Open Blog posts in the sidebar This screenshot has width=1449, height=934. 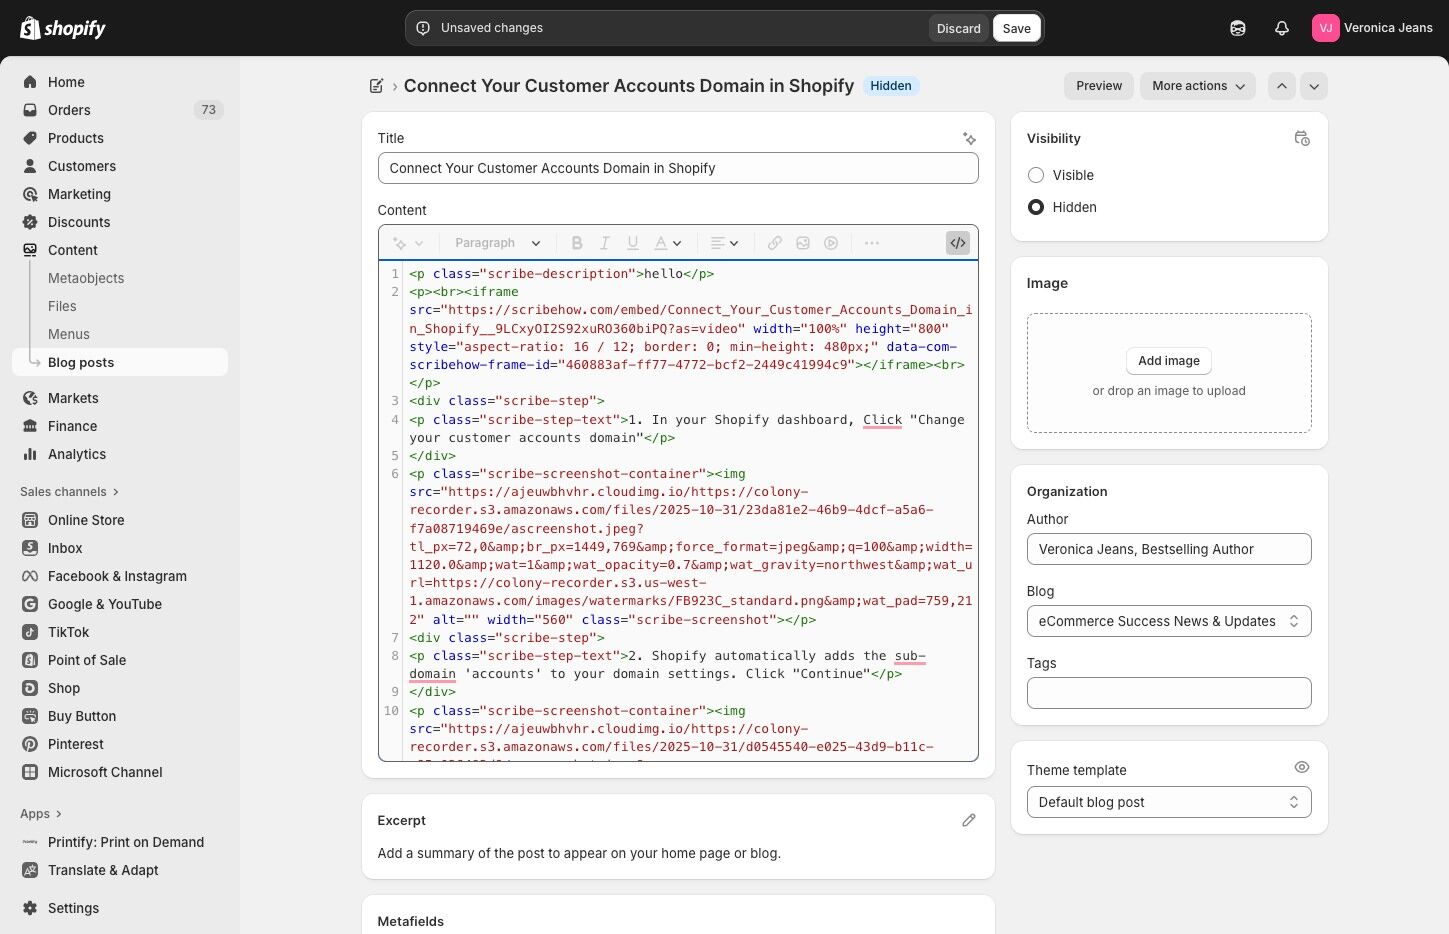[x=81, y=362]
